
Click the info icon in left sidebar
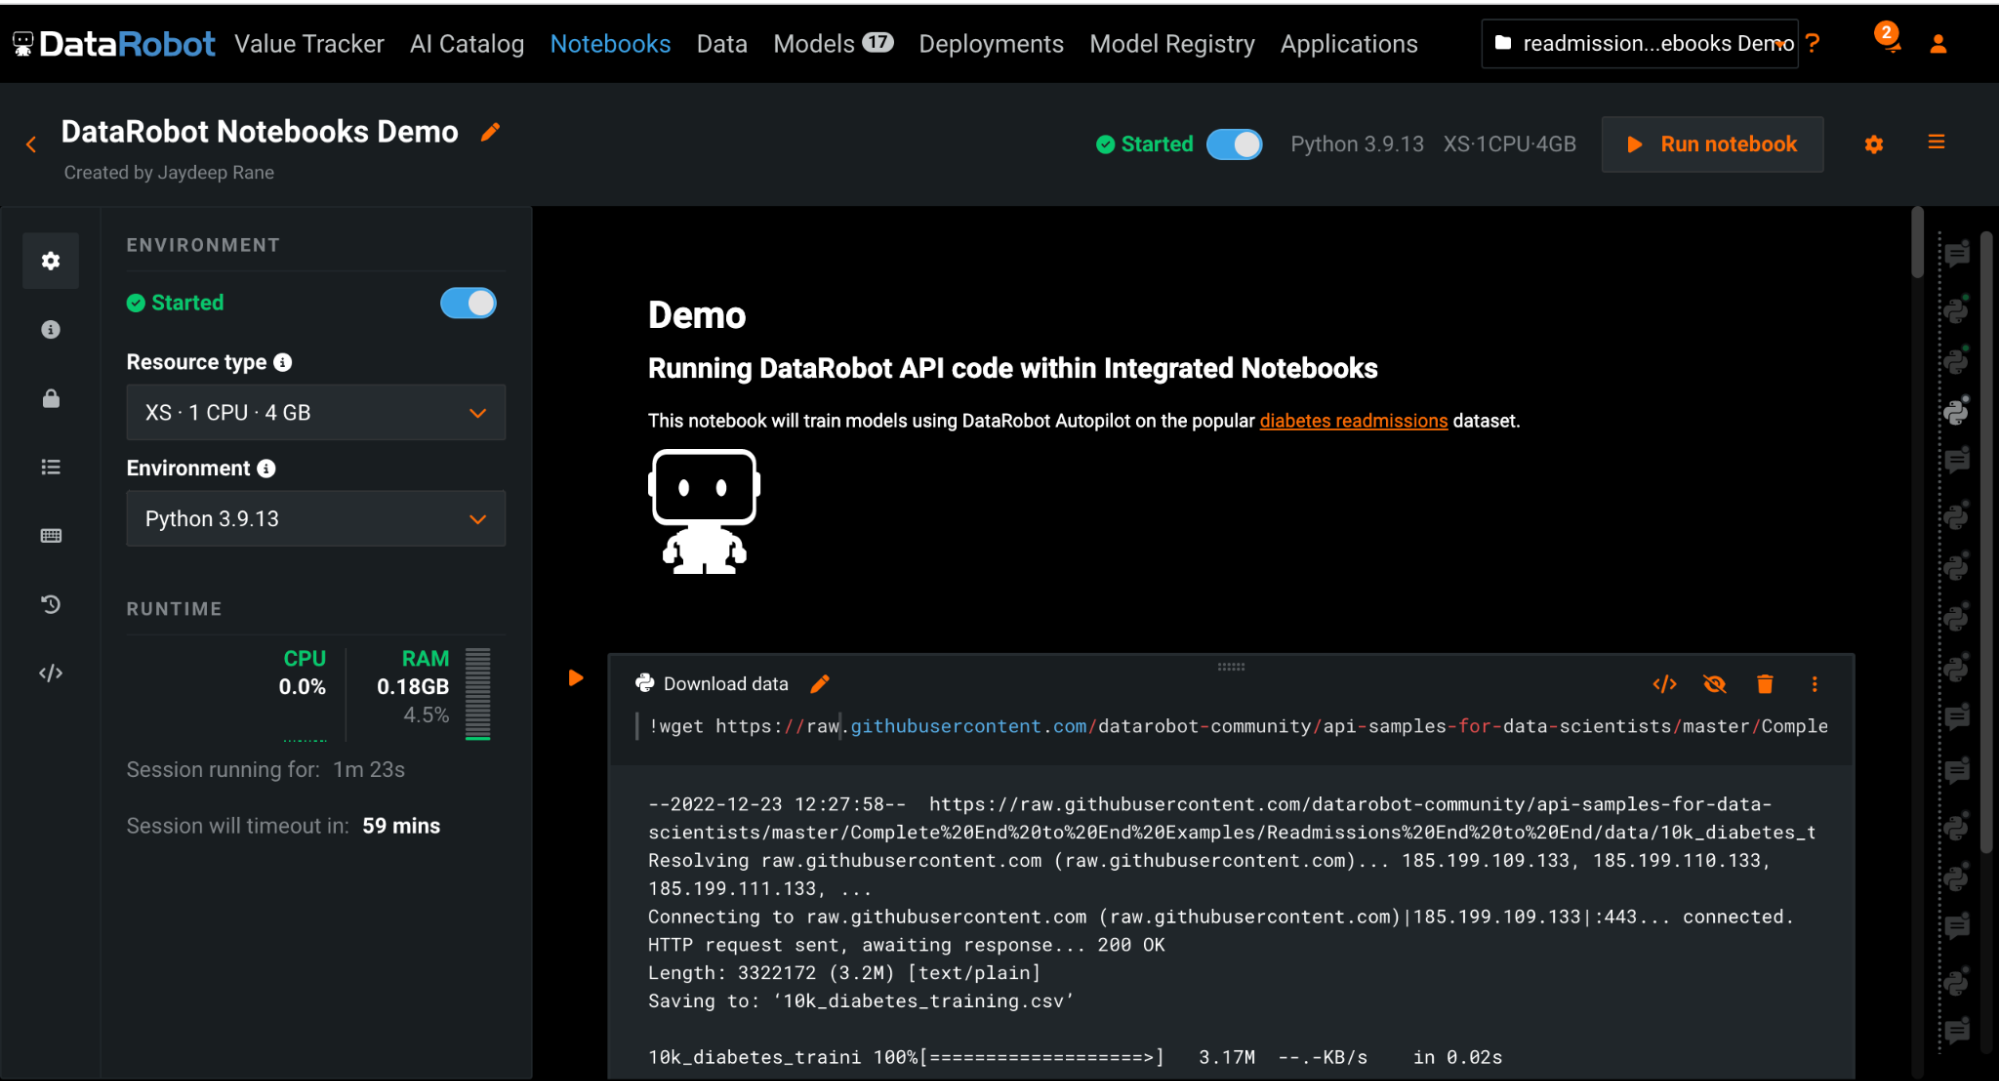(49, 329)
